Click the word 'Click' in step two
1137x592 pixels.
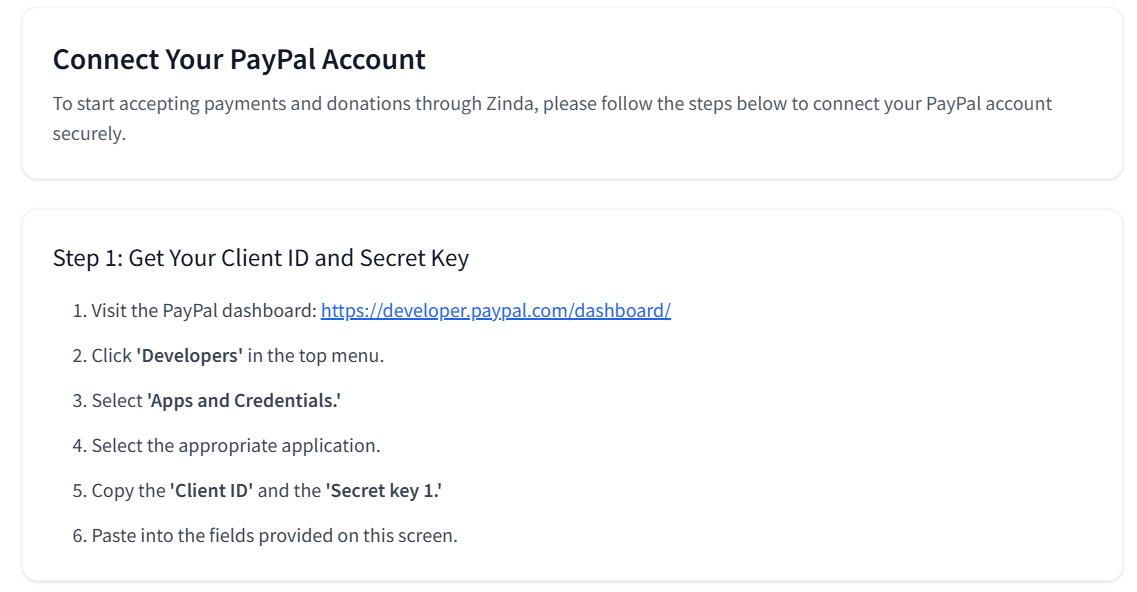111,355
